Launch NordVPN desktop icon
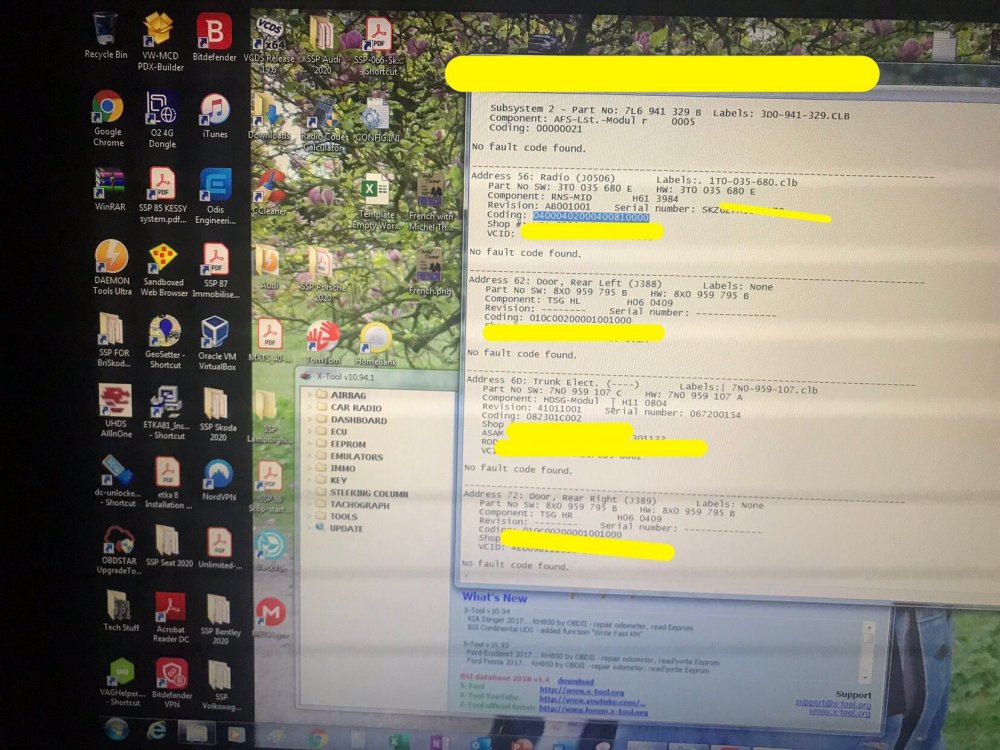Image resolution: width=1000 pixels, height=750 pixels. point(219,480)
